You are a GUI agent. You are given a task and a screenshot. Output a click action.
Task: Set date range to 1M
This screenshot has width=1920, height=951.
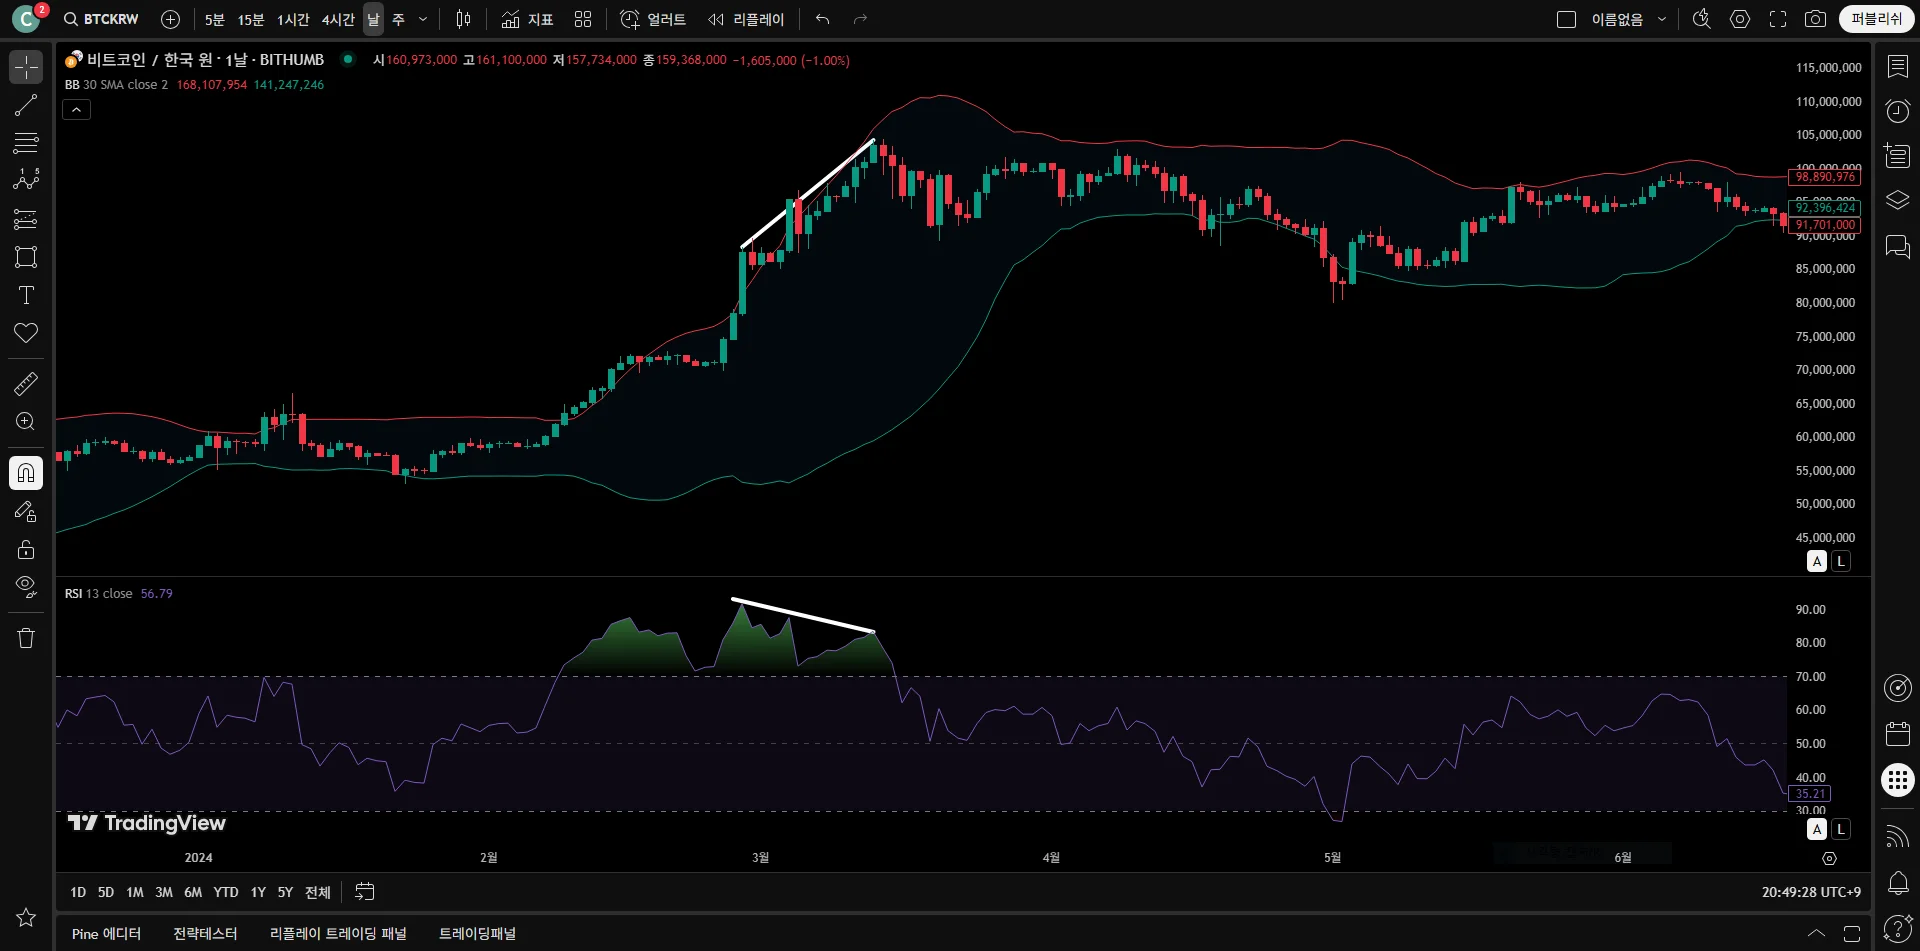coord(135,892)
